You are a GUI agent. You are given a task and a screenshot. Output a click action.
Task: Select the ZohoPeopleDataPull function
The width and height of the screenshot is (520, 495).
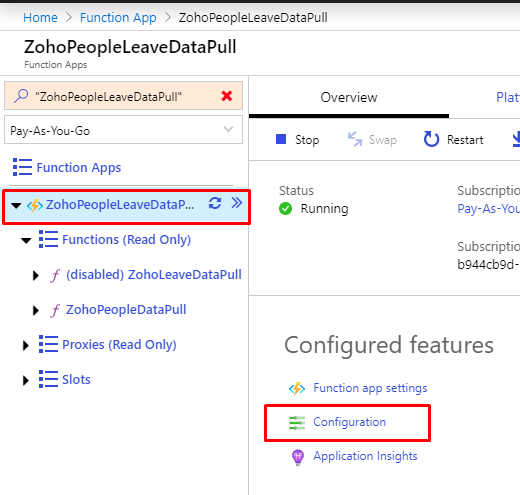[126, 310]
